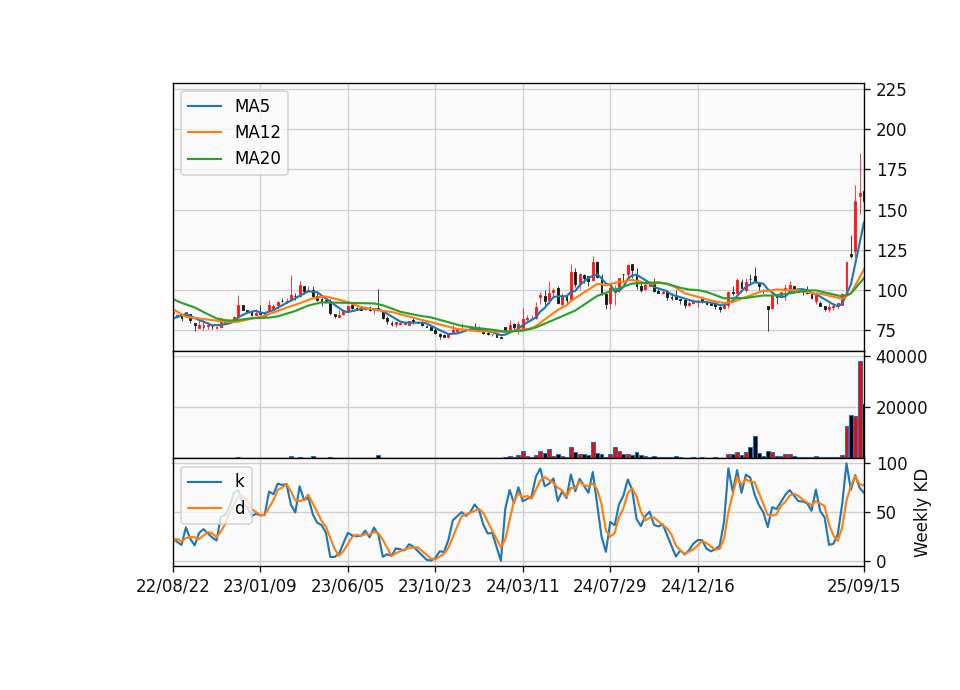The image size is (960, 690).
Task: Click the 22/08/22 date tick label
Action: (173, 586)
